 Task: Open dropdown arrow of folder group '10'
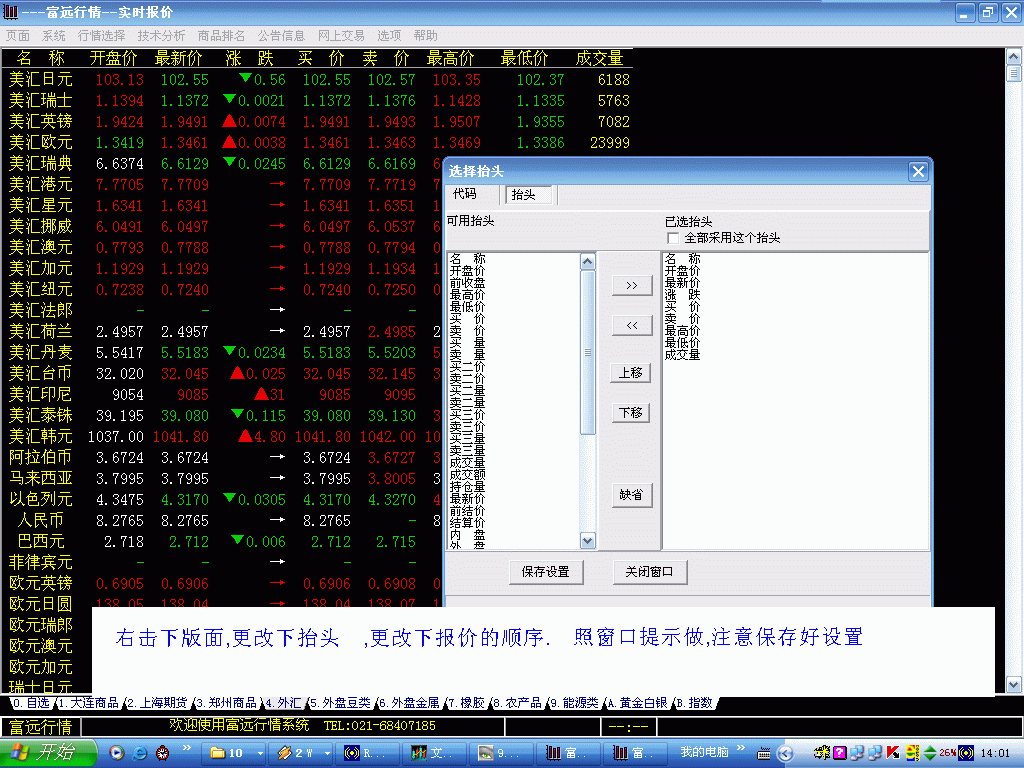click(260, 753)
